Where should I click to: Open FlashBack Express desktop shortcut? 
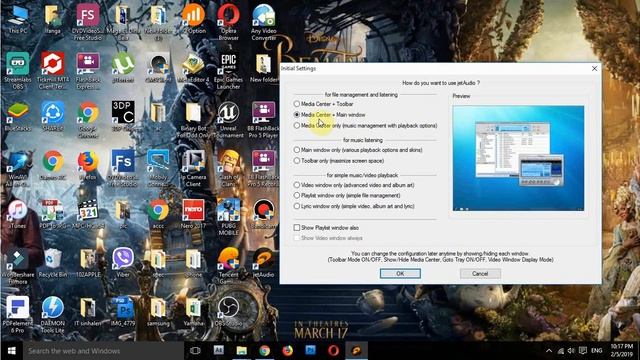[x=87, y=70]
